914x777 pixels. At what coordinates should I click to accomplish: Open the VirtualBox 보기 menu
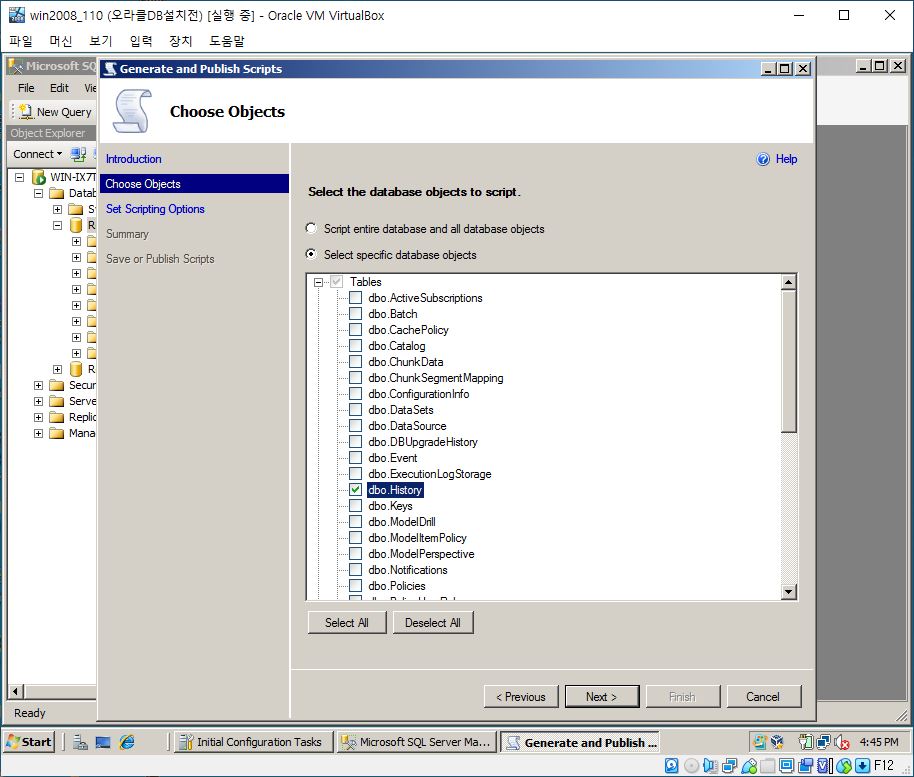(100, 41)
